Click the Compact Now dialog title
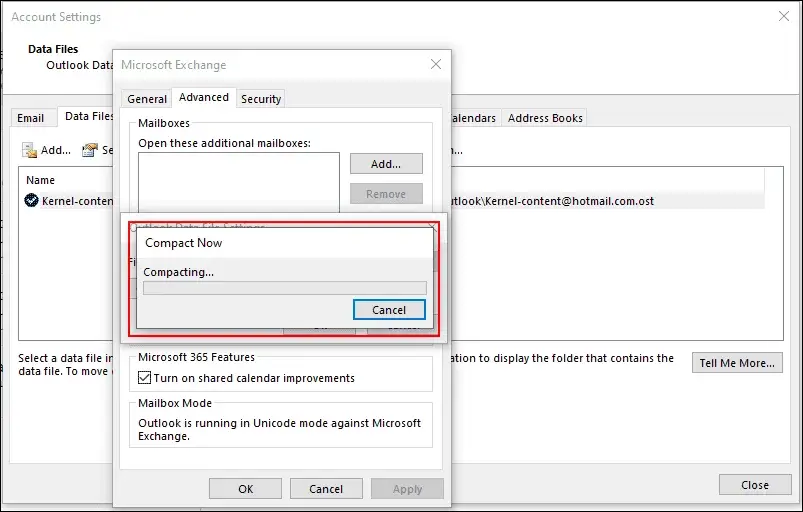Screen dimensions: 803x512 click(x=183, y=243)
